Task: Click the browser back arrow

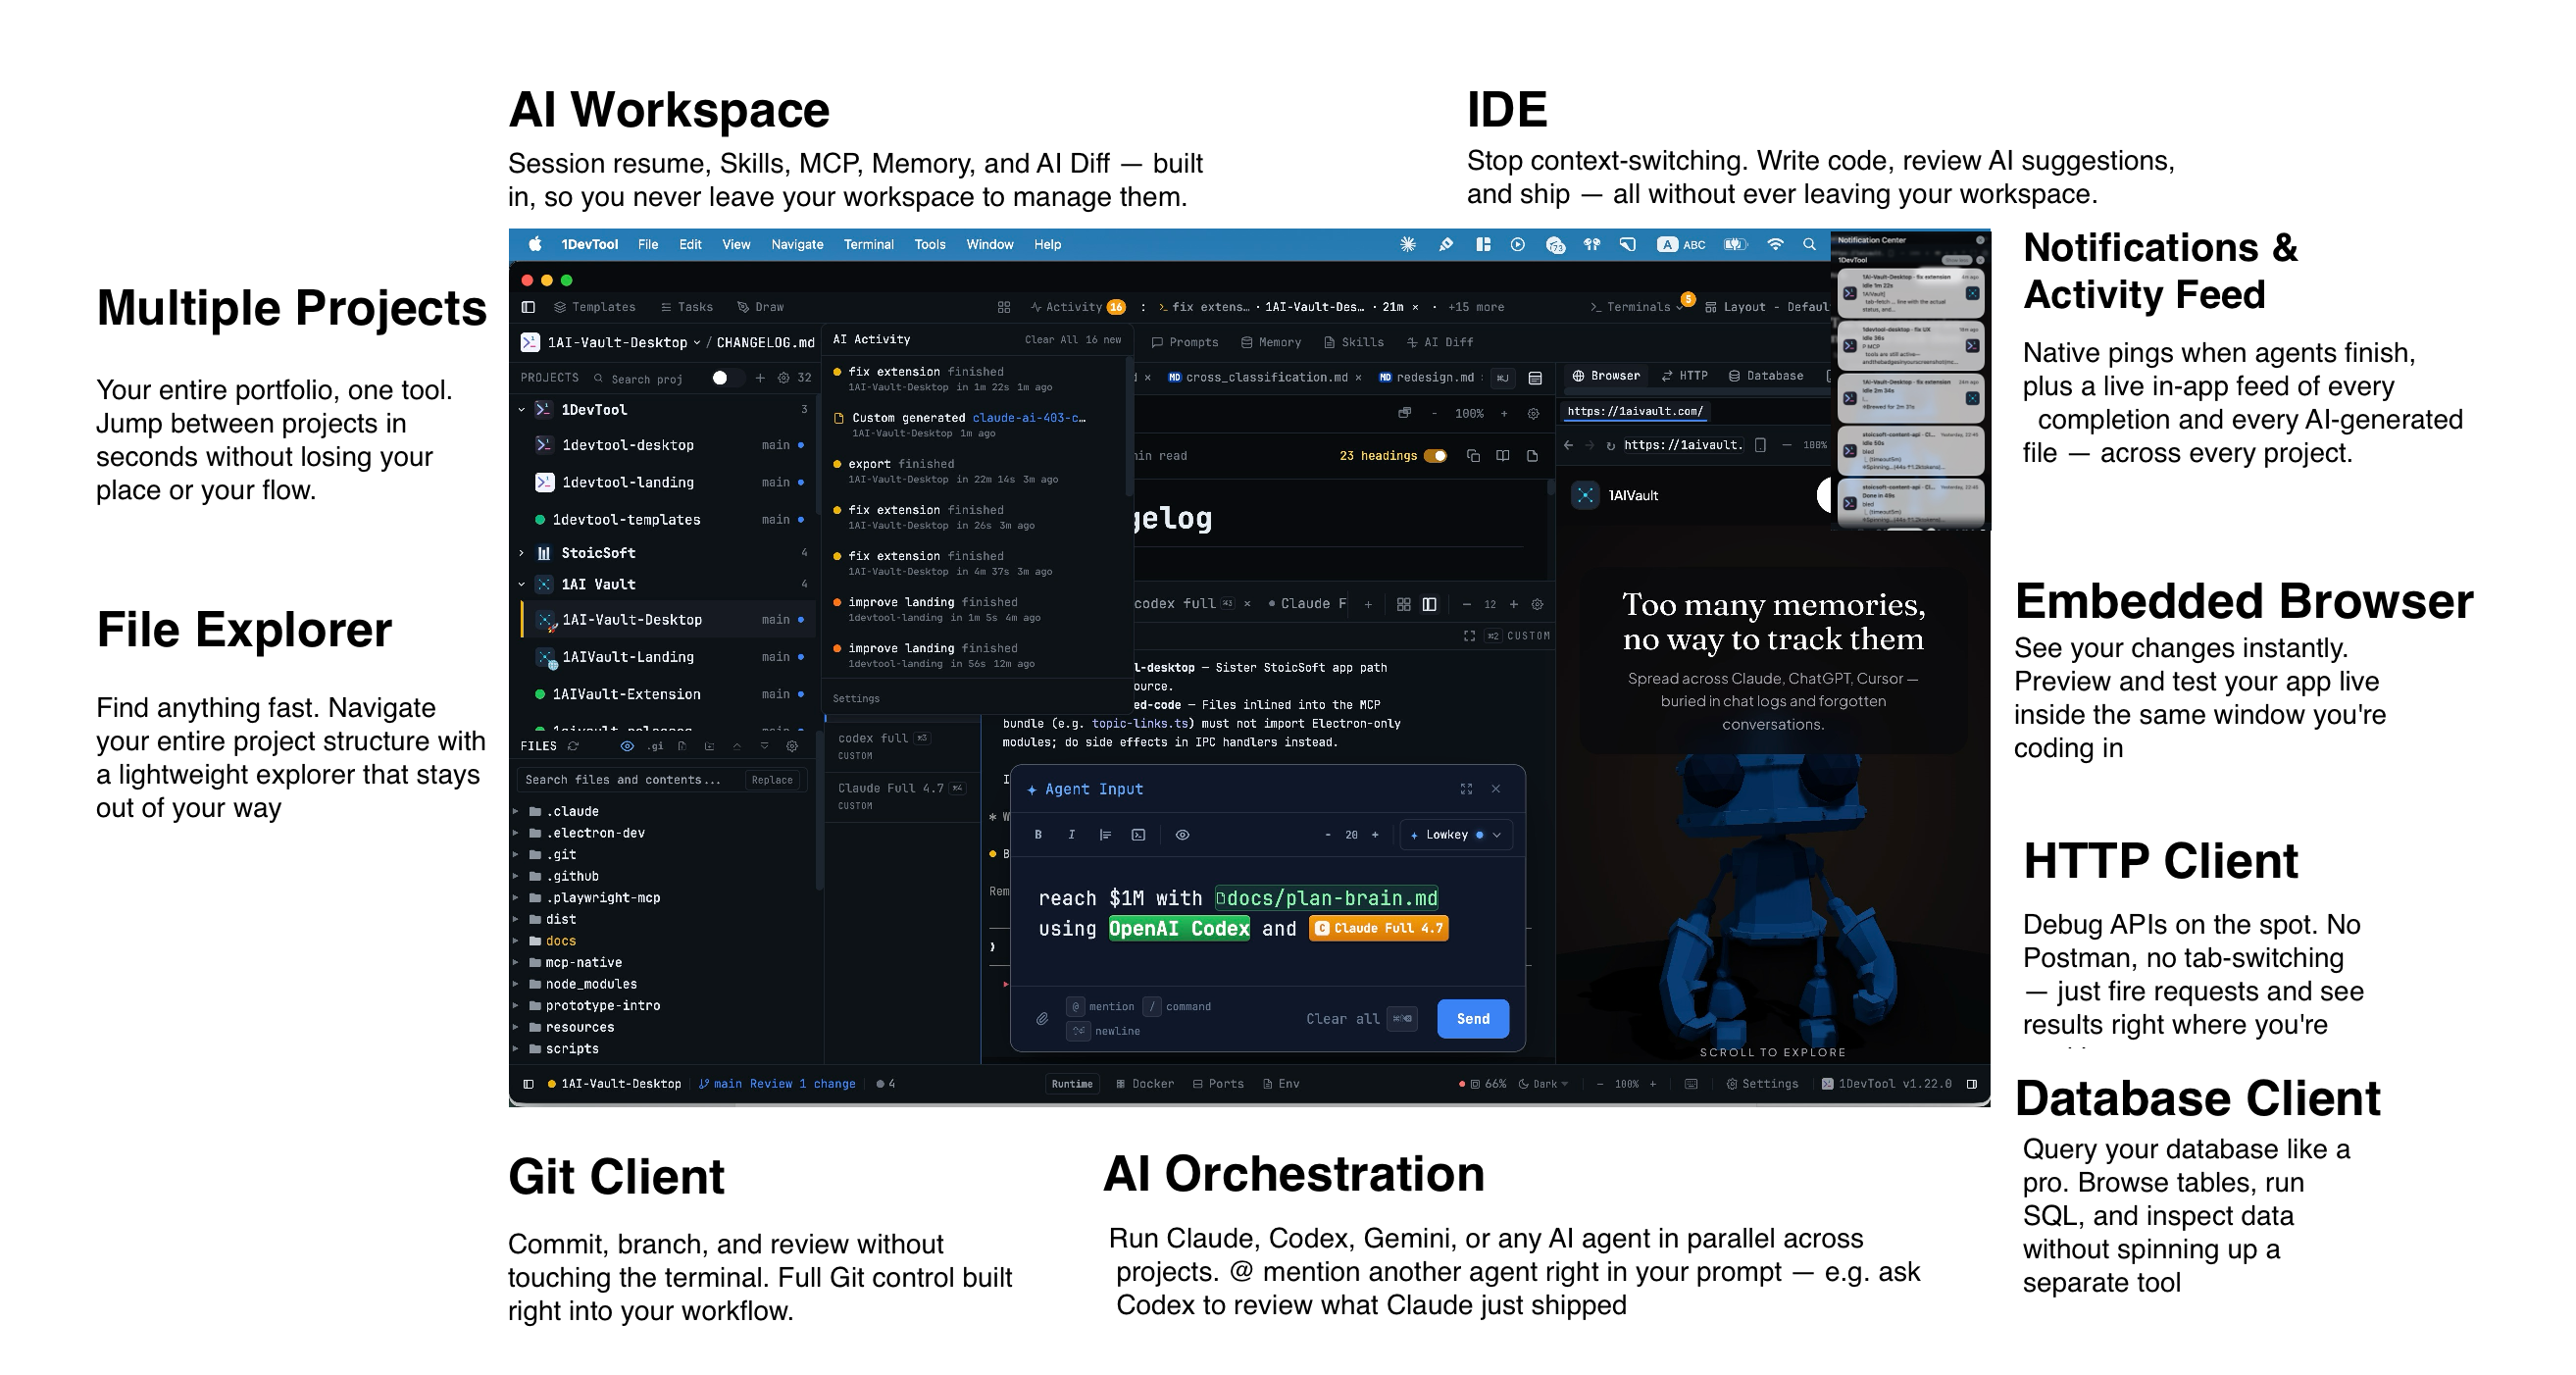Action: click(1568, 445)
